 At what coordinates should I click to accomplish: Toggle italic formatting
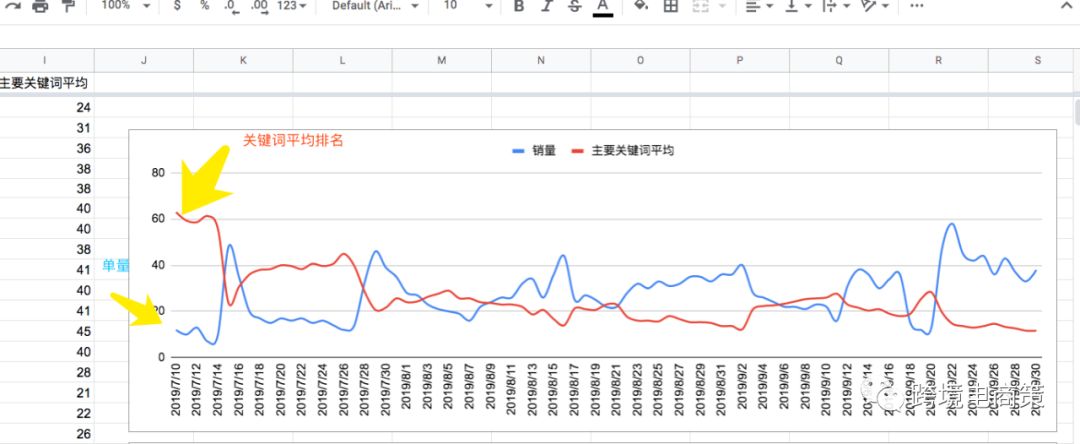pos(547,6)
